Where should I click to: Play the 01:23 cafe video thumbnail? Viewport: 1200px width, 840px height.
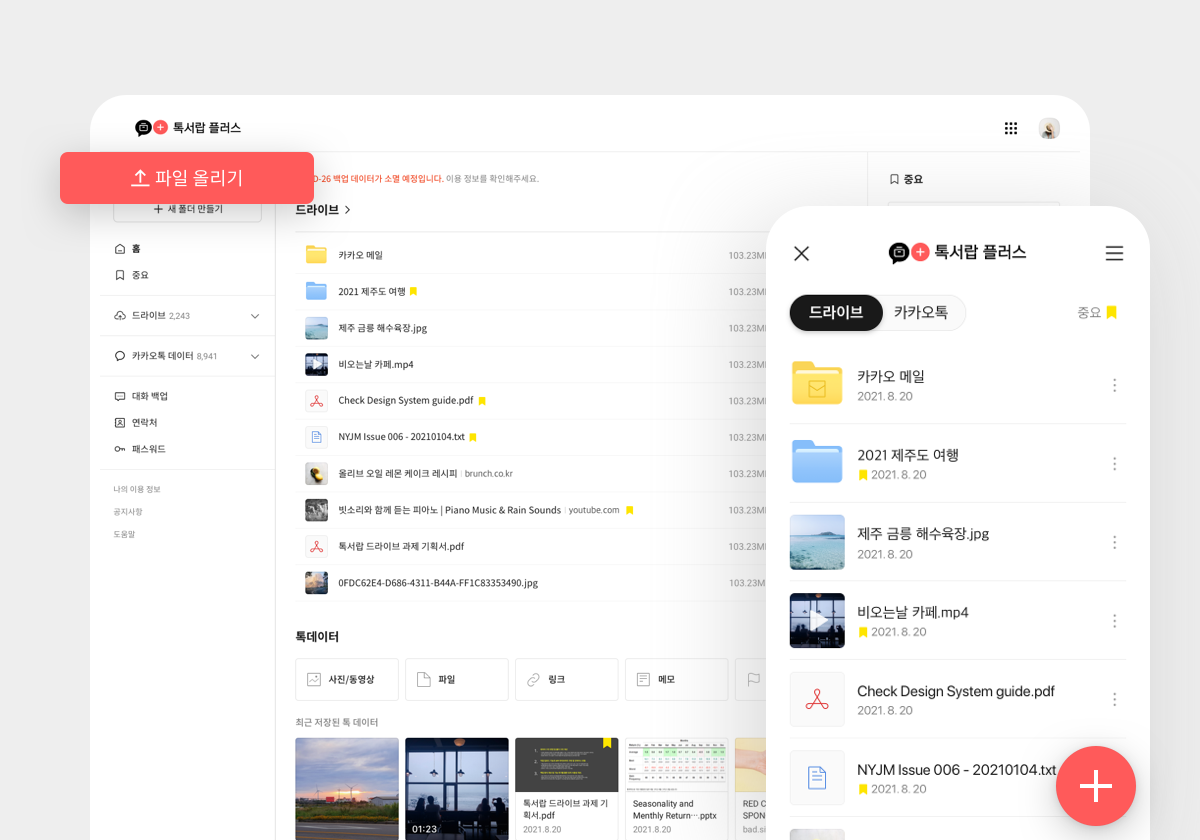(457, 789)
